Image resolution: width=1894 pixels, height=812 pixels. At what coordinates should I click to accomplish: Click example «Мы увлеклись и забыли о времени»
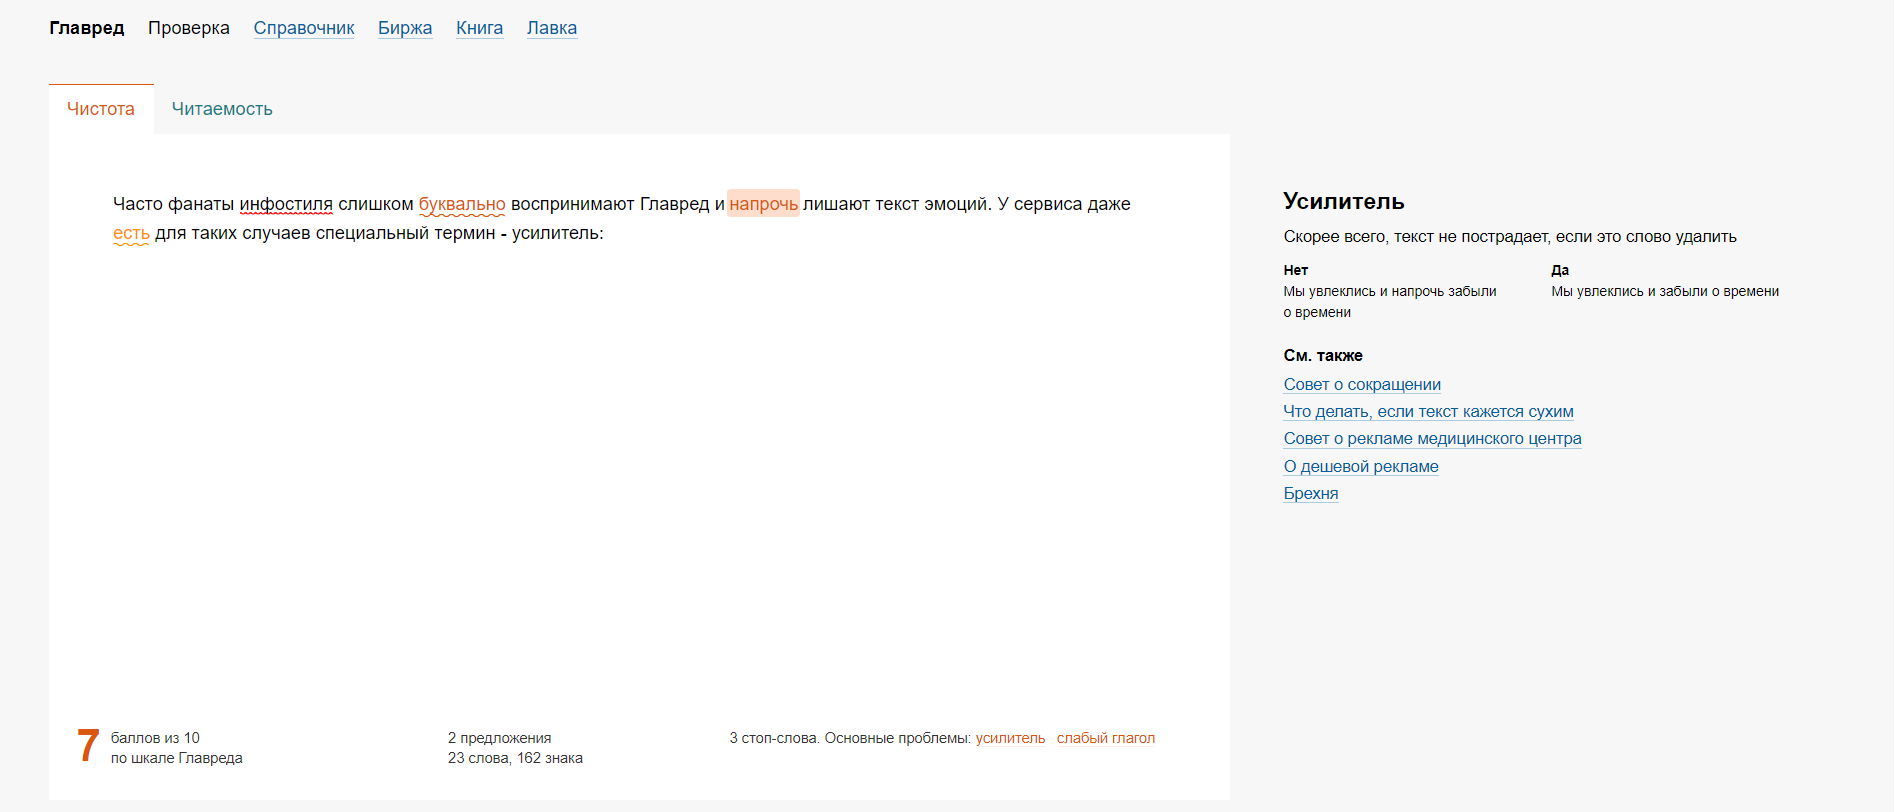1665,291
